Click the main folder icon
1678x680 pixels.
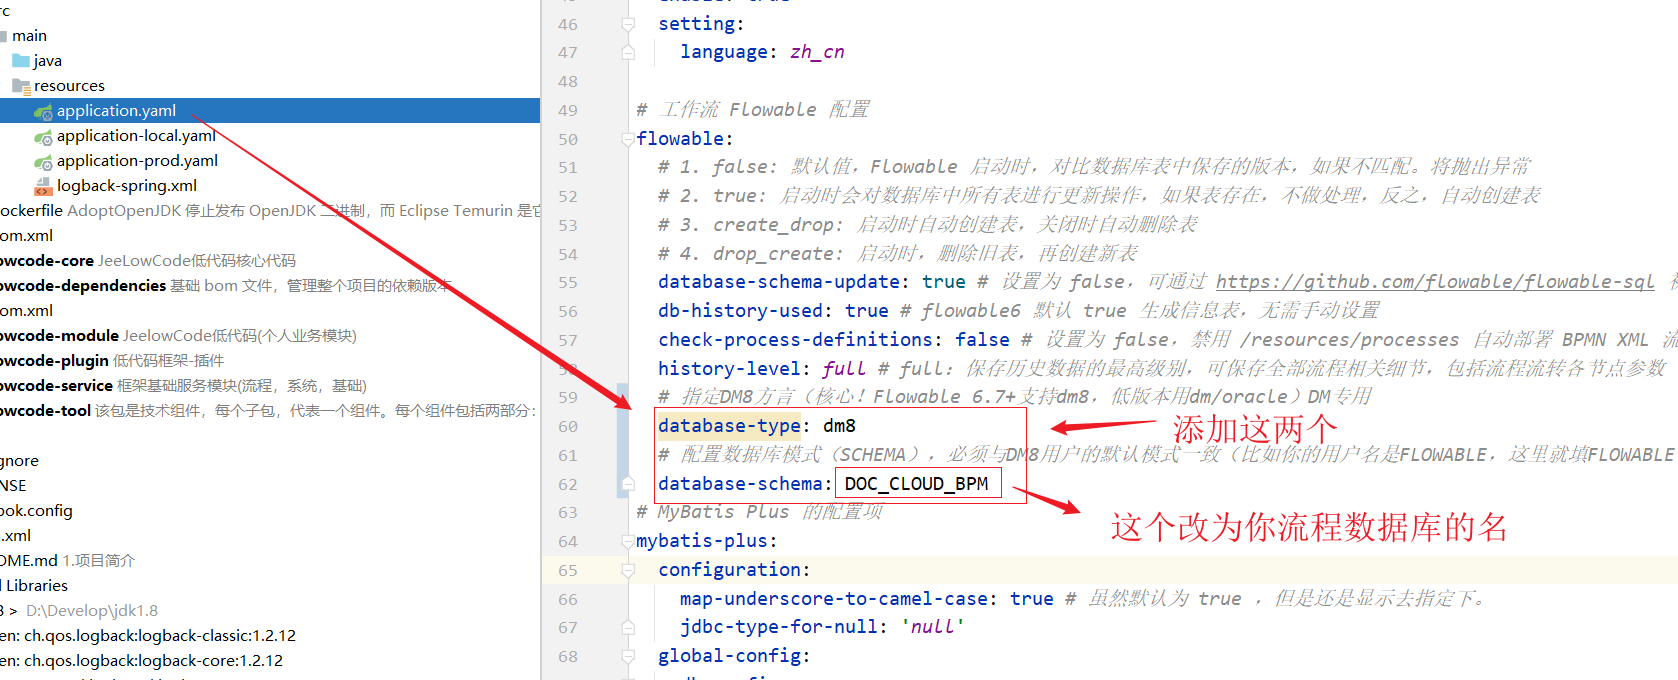[4, 36]
